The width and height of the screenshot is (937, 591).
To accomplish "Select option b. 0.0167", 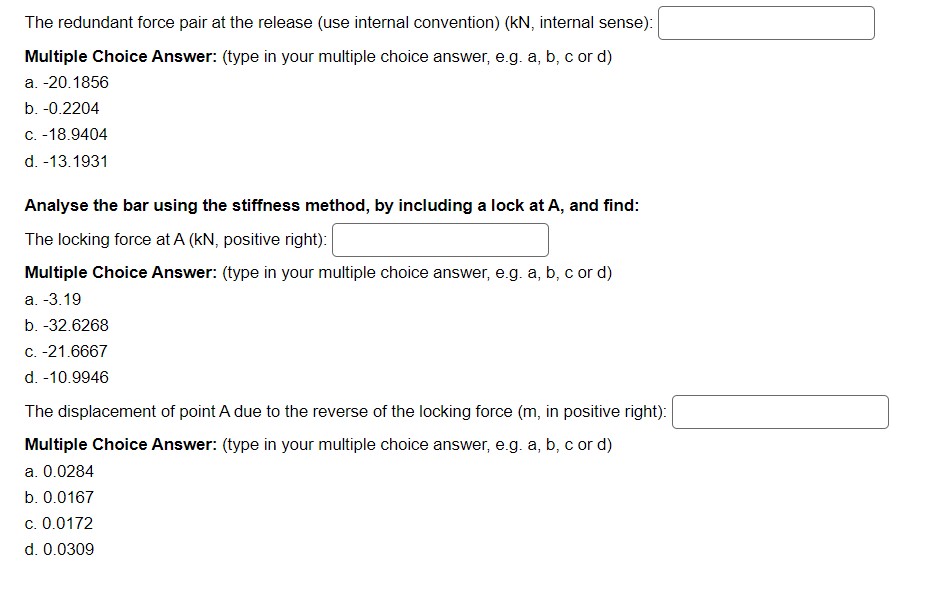I will pyautogui.click(x=59, y=497).
